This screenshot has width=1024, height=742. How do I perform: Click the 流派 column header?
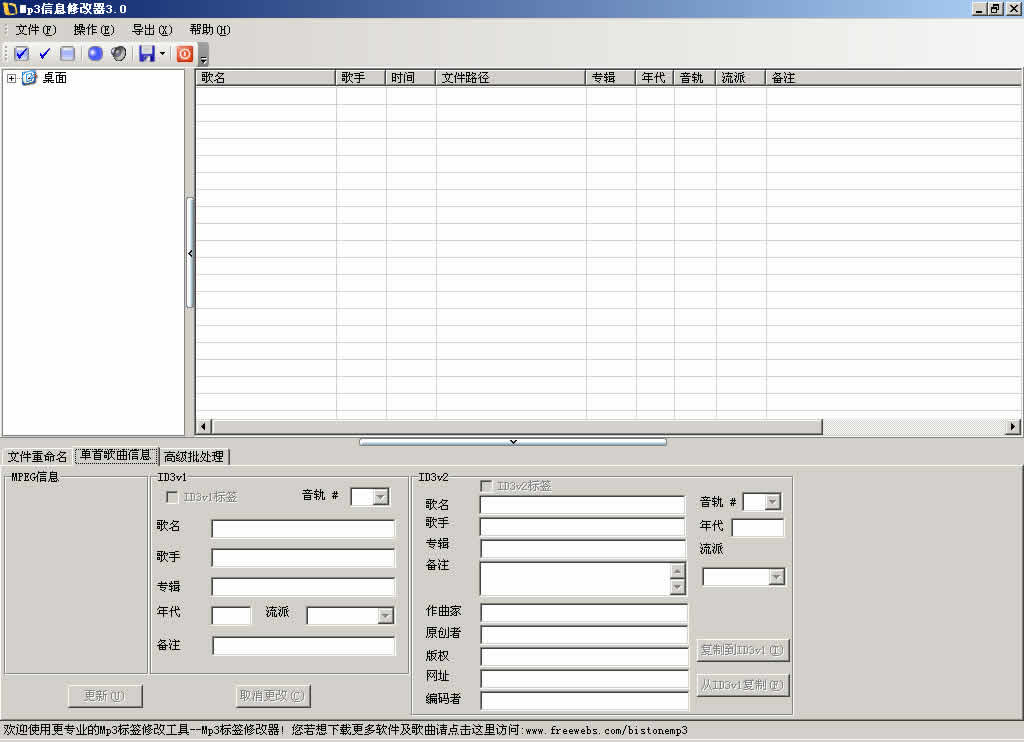coord(741,78)
